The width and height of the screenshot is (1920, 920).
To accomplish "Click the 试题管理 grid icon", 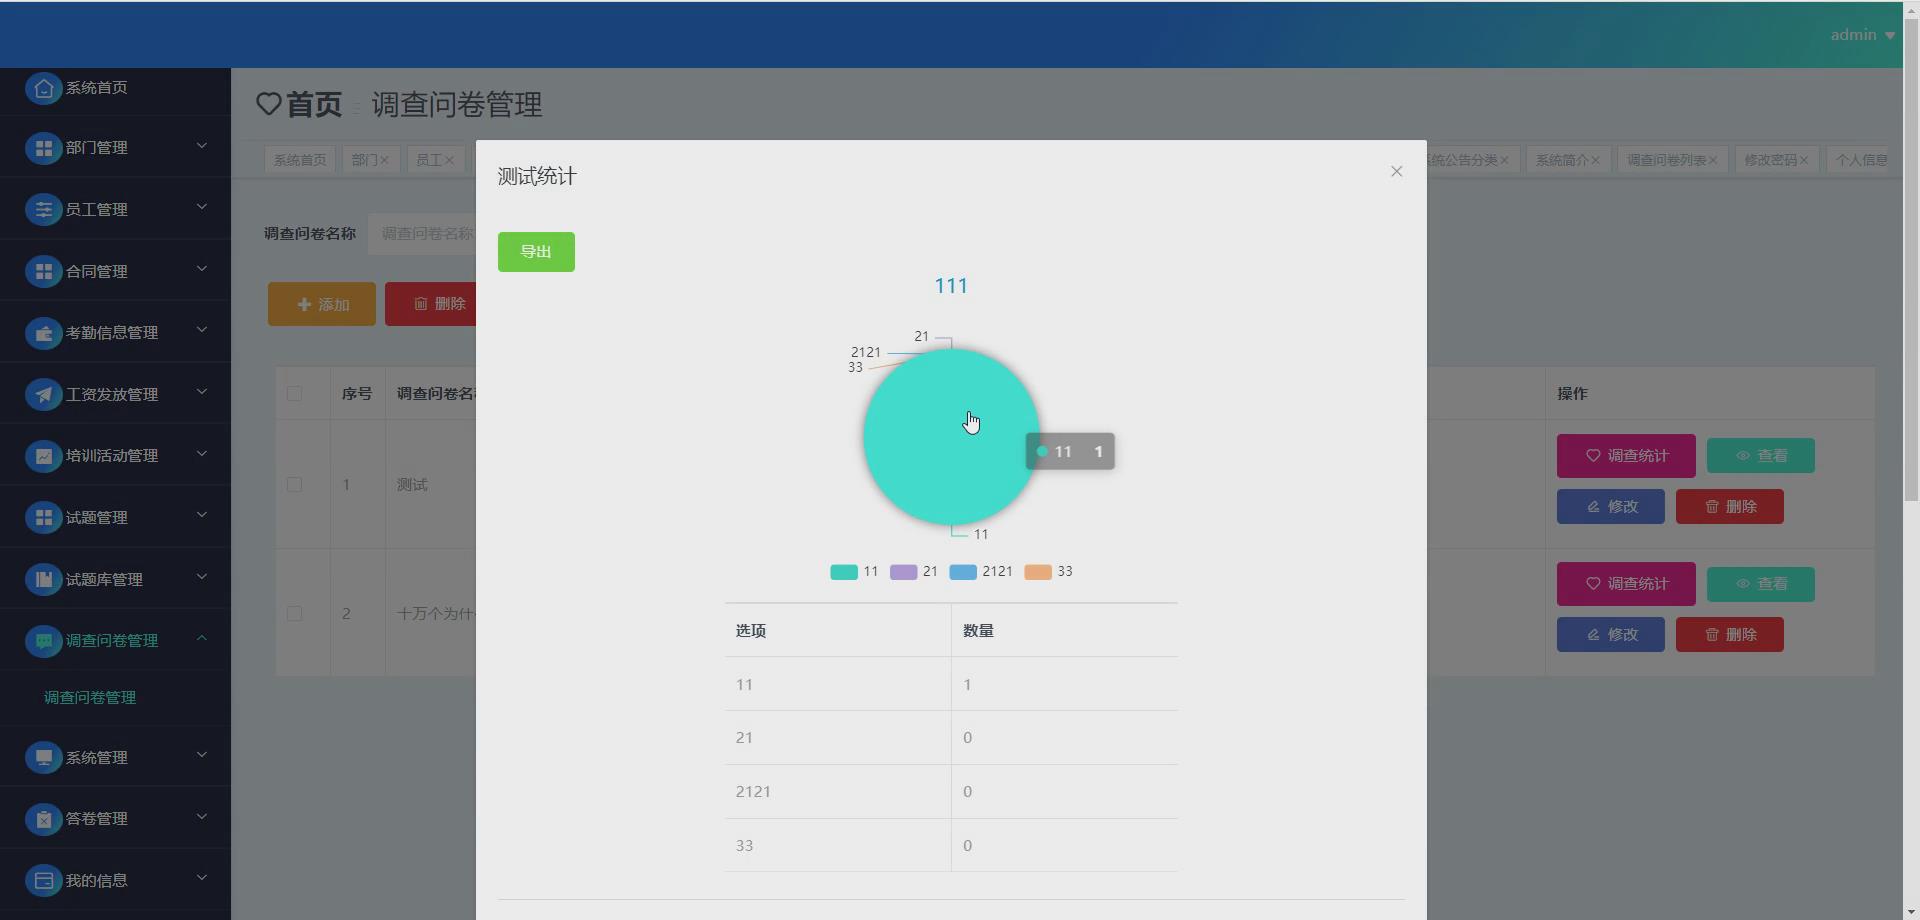I will click(x=43, y=518).
